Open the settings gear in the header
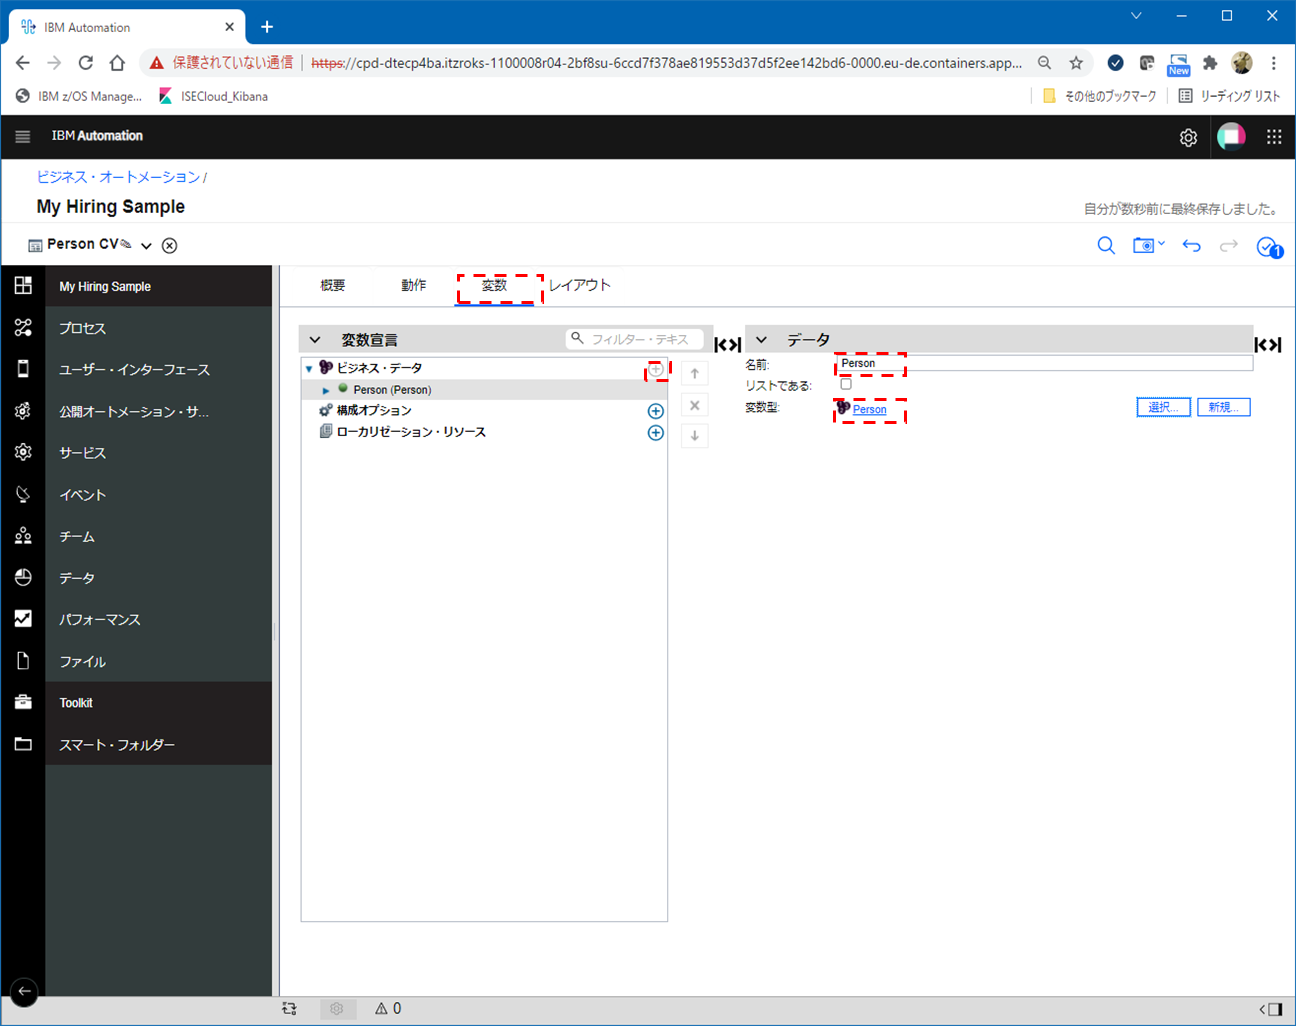The image size is (1296, 1026). coord(1188,138)
